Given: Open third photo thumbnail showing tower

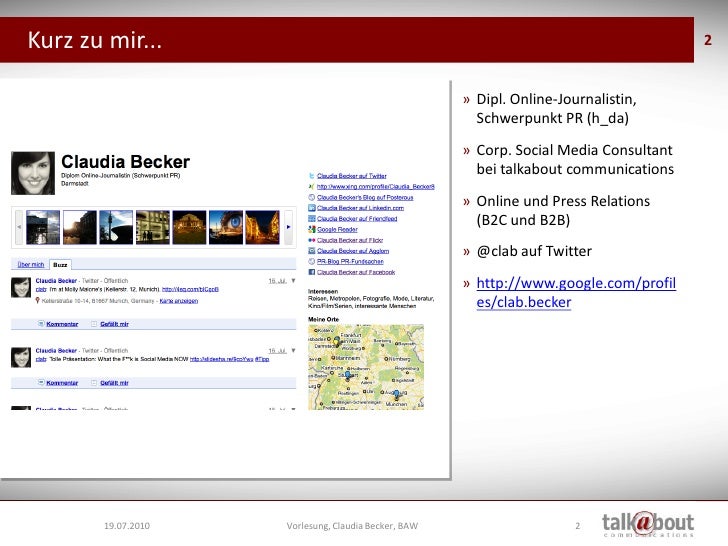Looking at the screenshot, I should coord(116,227).
